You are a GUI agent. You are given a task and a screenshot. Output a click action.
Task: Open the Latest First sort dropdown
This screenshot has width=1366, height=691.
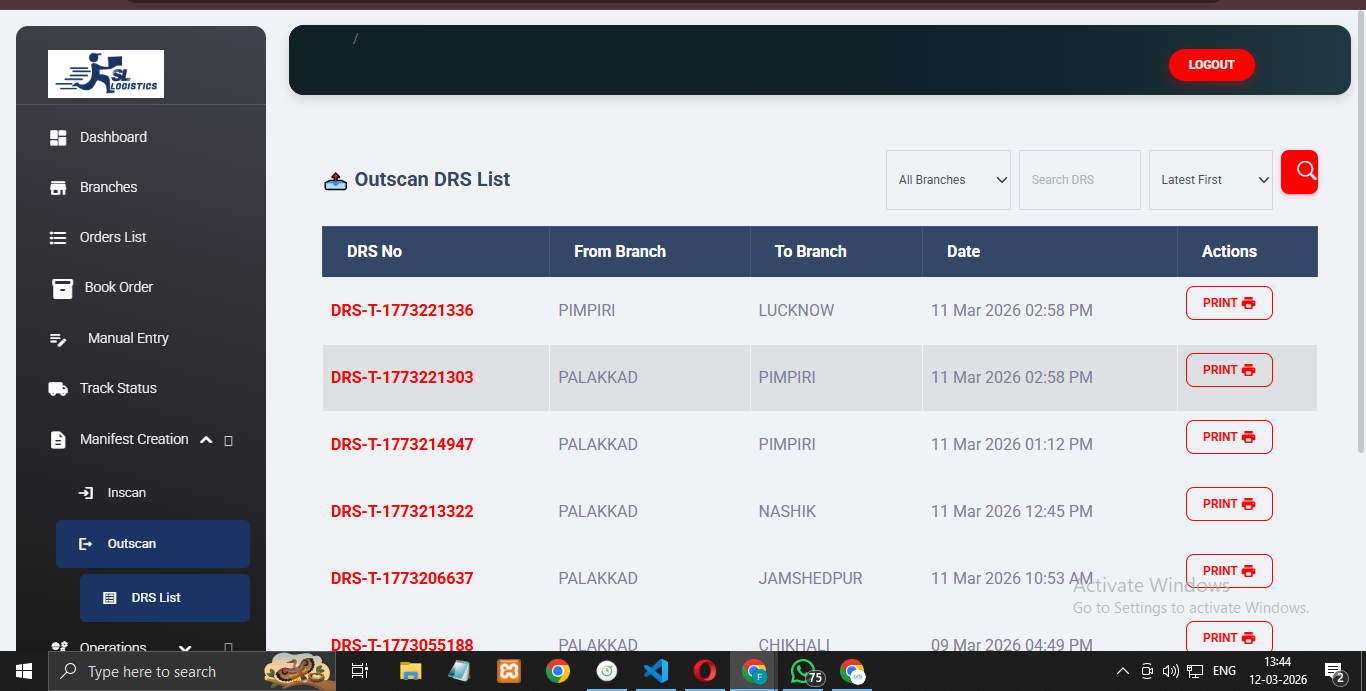[1210, 180]
